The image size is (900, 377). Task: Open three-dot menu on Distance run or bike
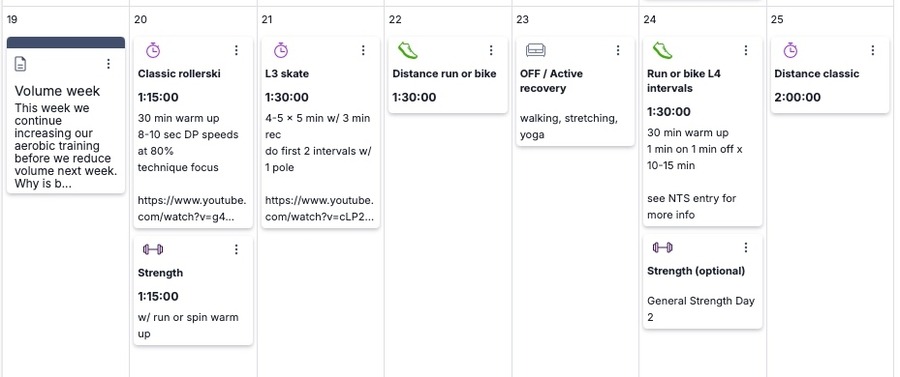click(491, 50)
